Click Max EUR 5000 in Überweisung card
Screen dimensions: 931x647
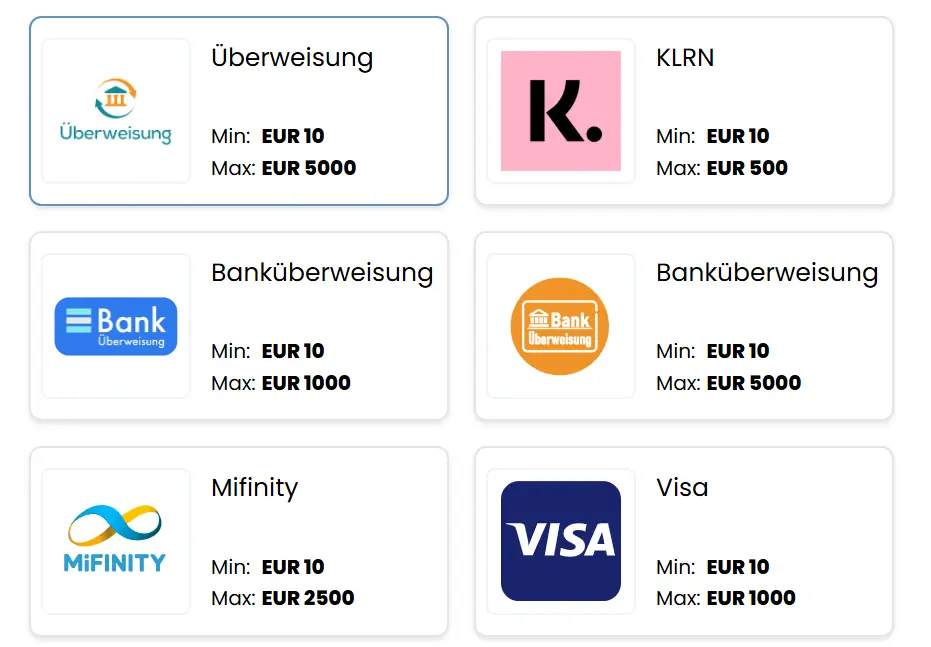pyautogui.click(x=284, y=168)
